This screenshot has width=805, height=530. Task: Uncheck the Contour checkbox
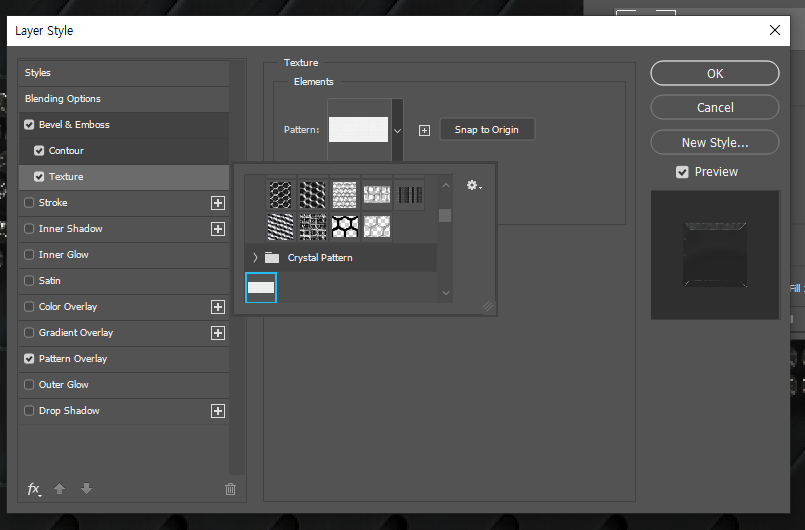39,150
